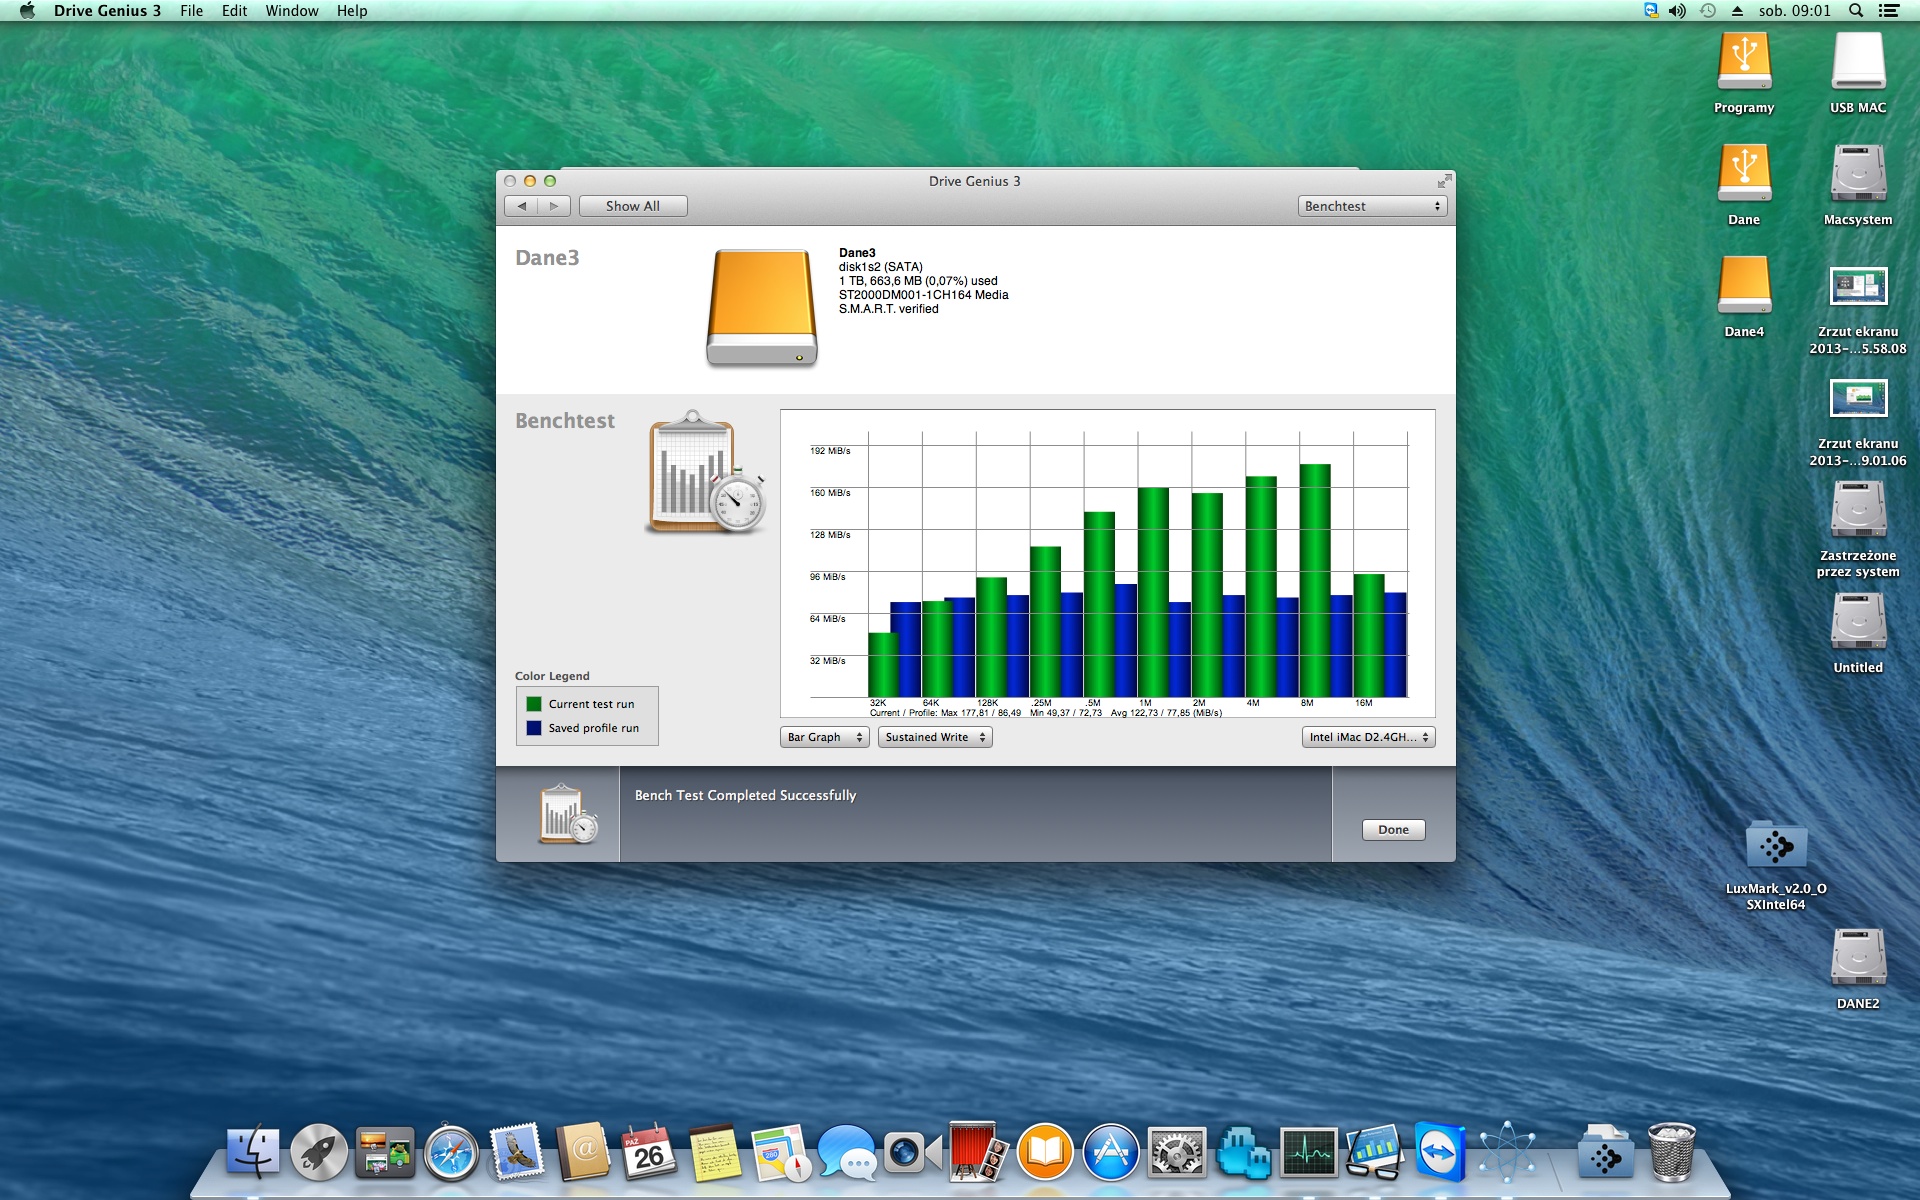This screenshot has height=1200, width=1920.
Task: Open Mail from the Dock
Action: click(517, 1152)
